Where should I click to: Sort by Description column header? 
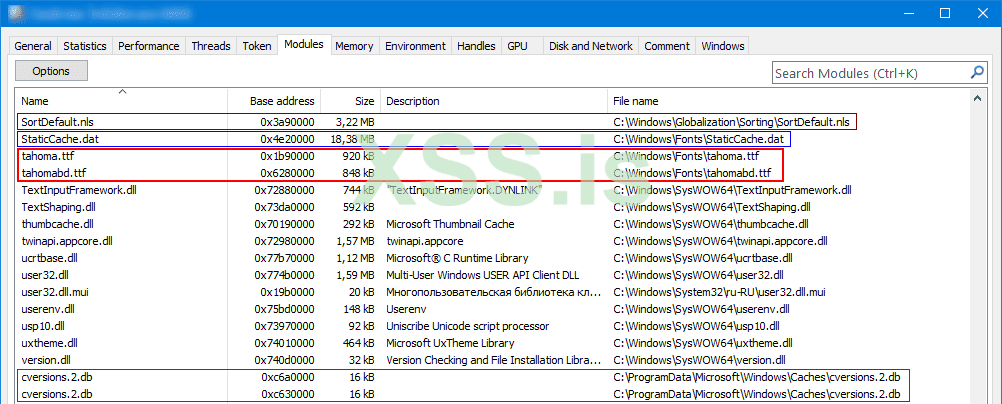click(493, 101)
